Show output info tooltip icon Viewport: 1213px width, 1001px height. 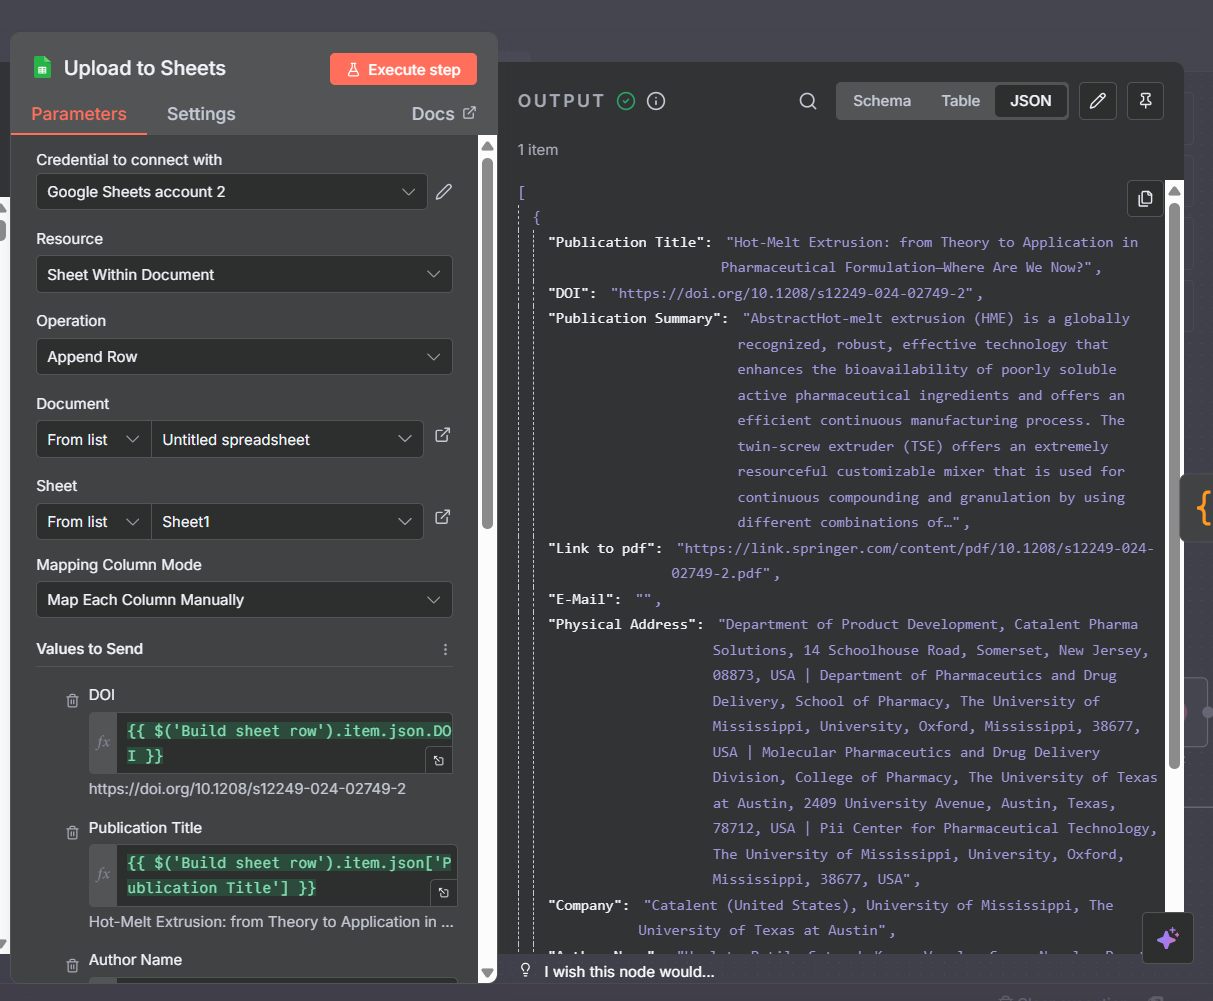656,101
